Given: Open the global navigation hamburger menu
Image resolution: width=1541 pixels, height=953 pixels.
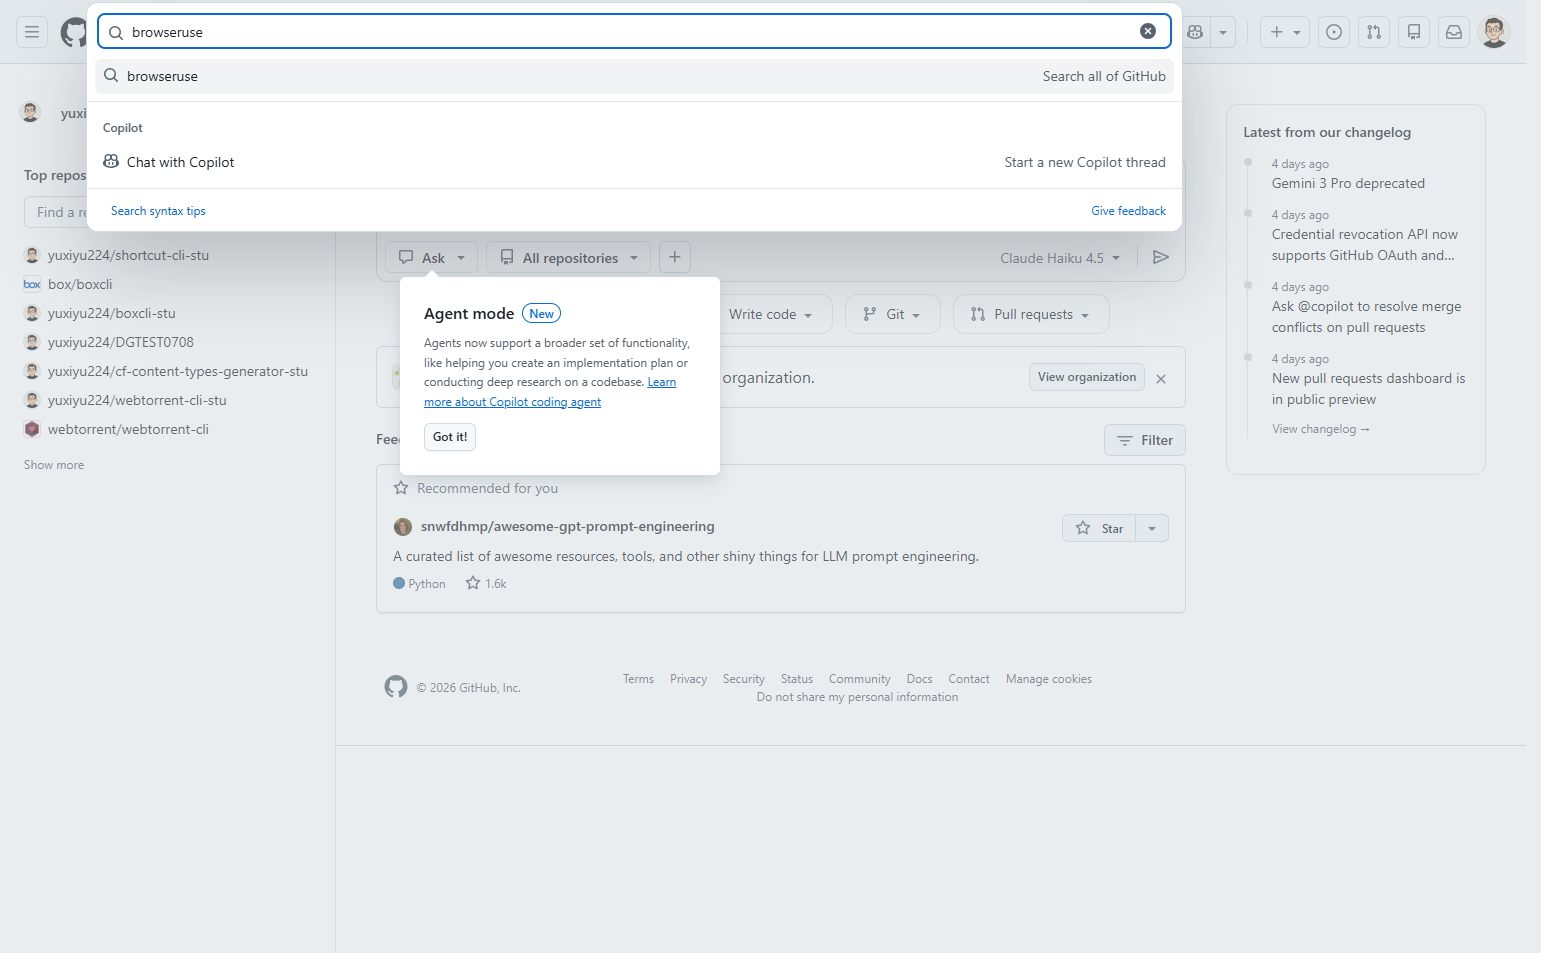Looking at the screenshot, I should pos(32,32).
